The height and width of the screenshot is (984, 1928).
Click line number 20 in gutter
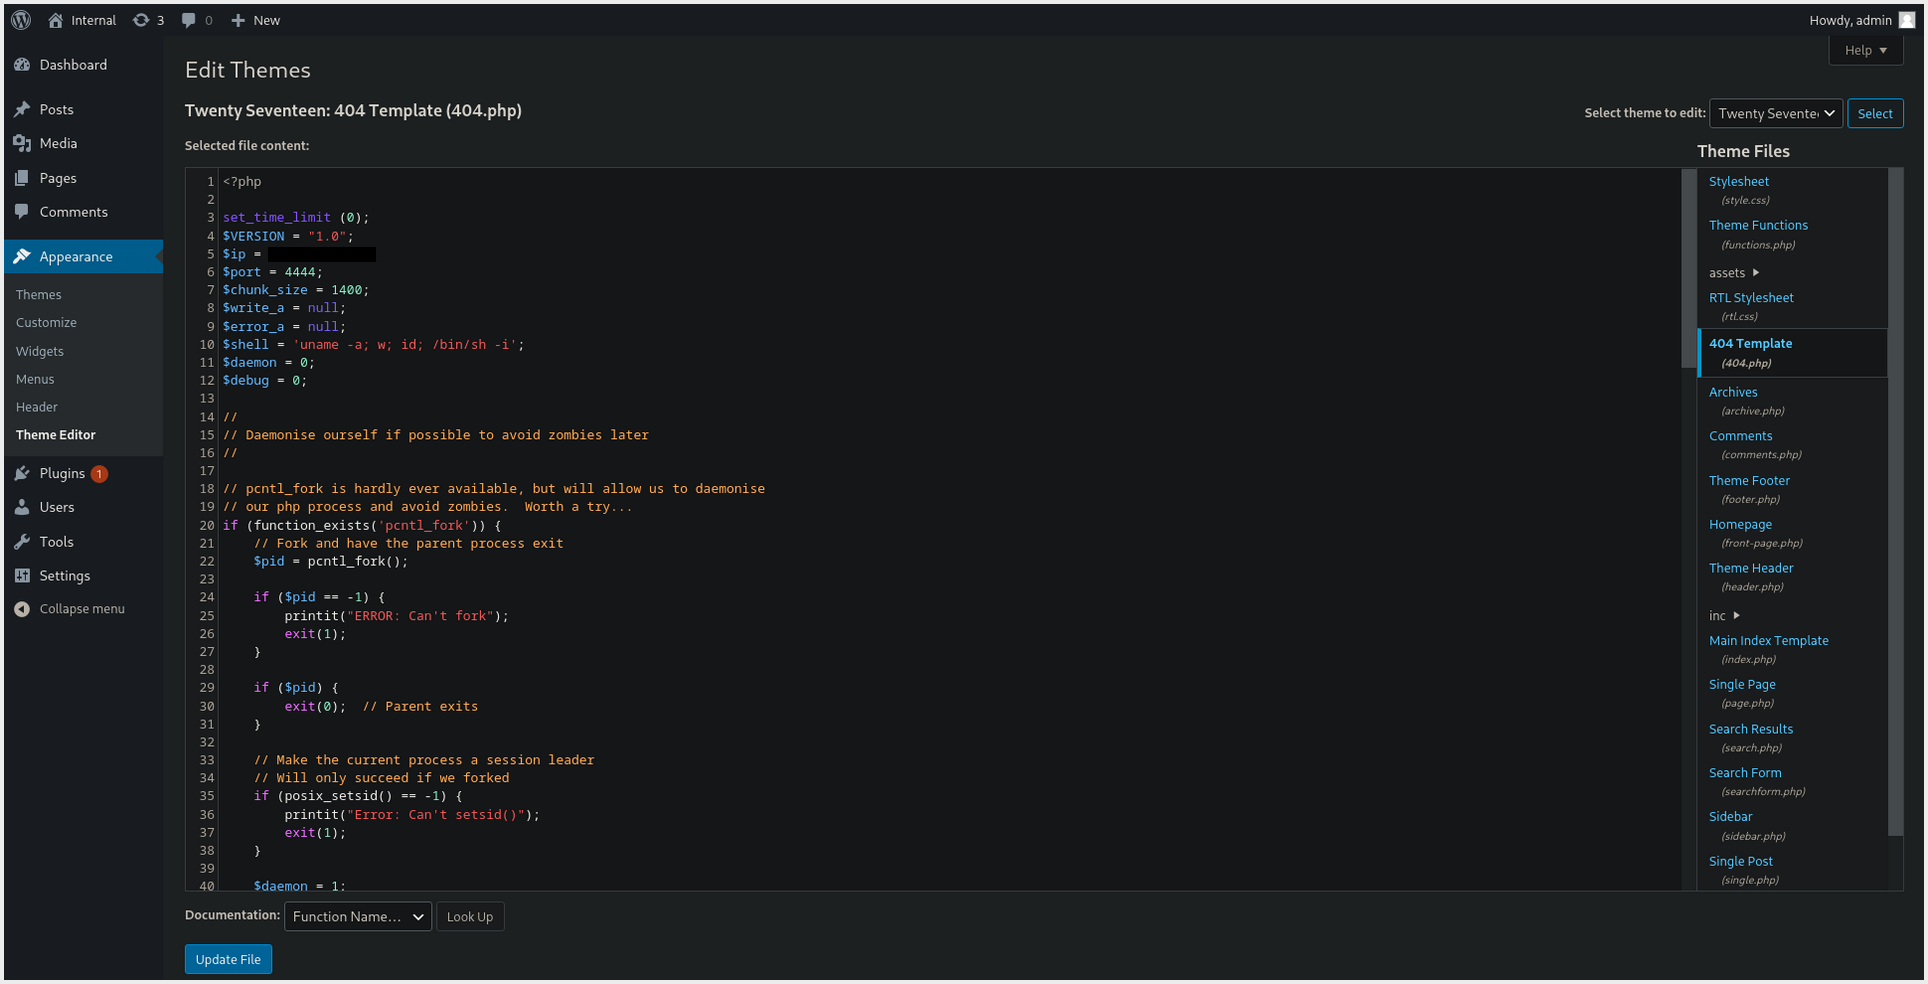(x=206, y=526)
